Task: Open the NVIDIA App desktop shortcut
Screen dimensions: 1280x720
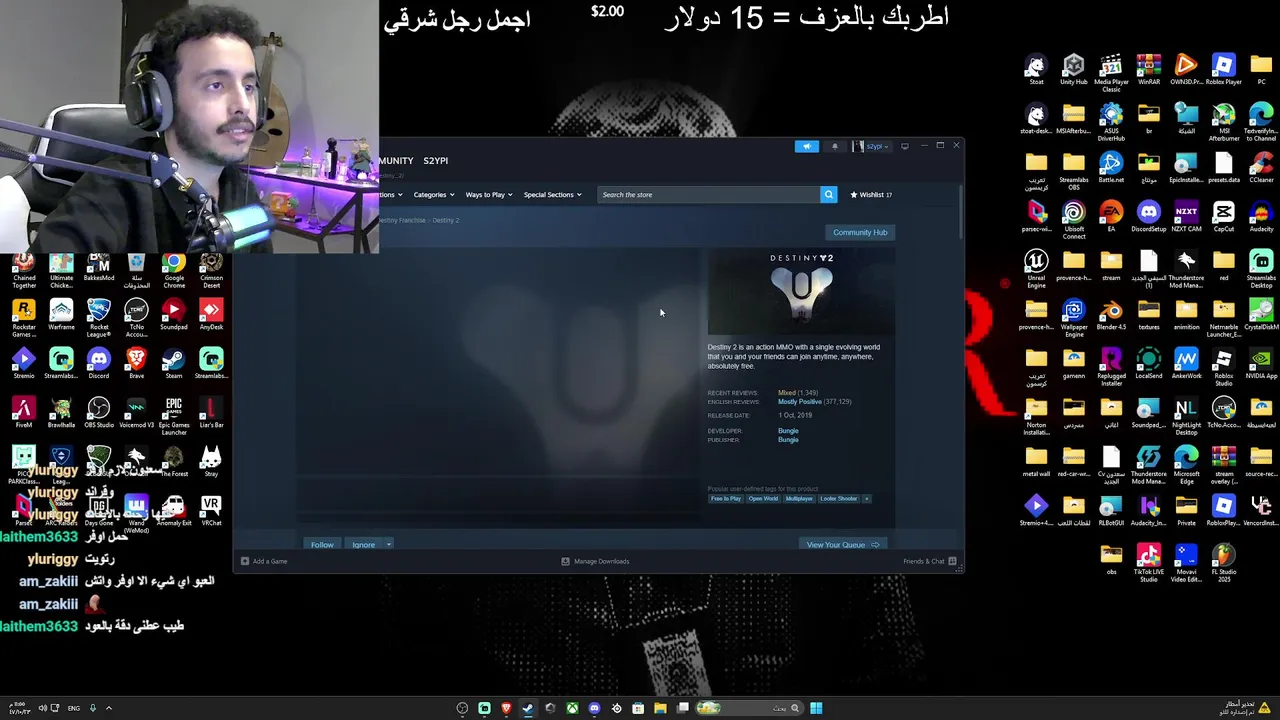Action: click(1261, 364)
